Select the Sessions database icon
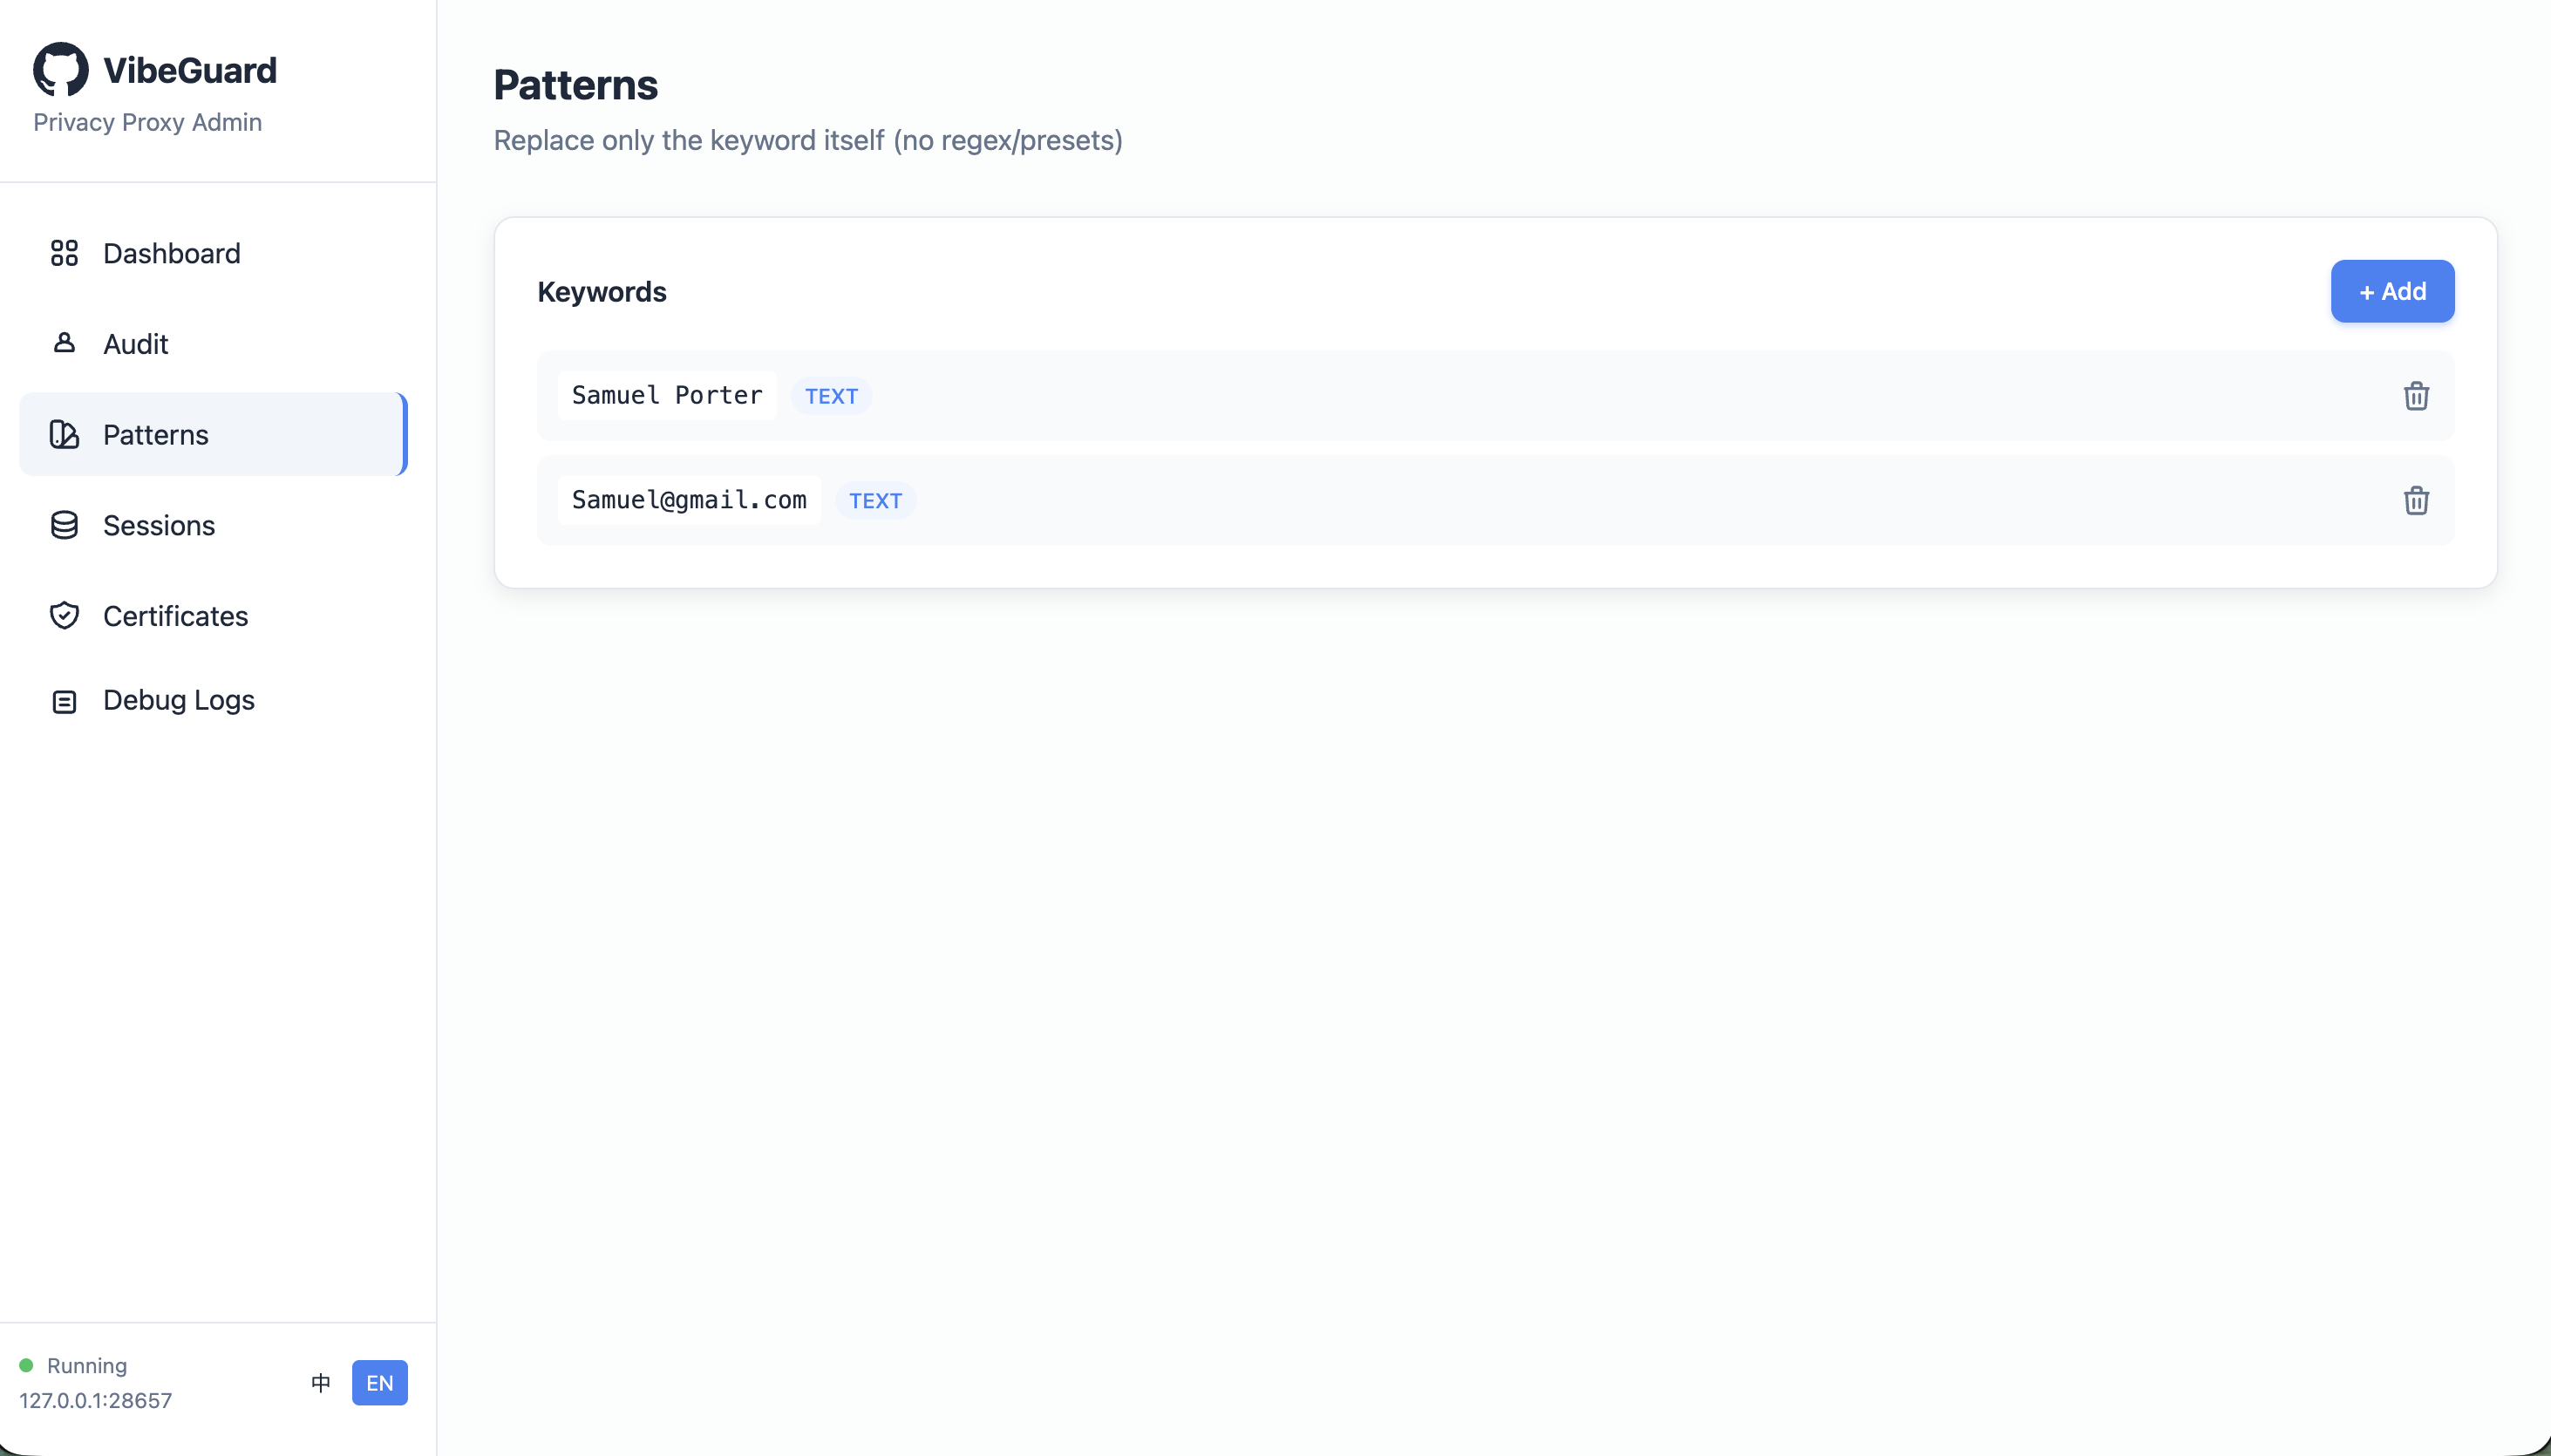The image size is (2551, 1456). pos(64,524)
